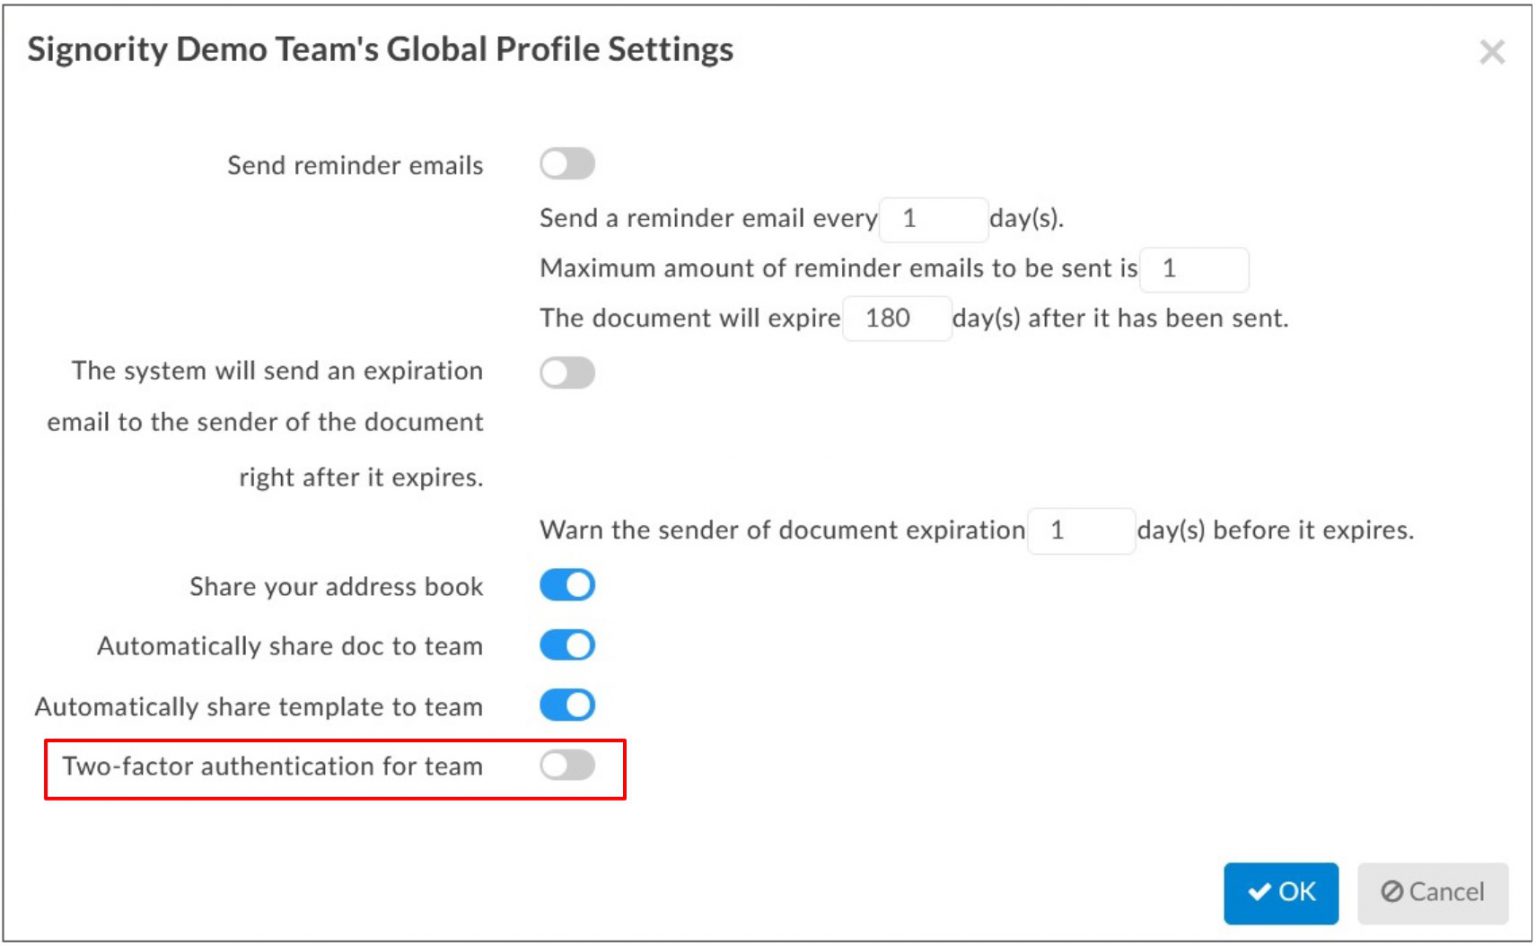Click the 180-day document expiry field

click(x=897, y=318)
